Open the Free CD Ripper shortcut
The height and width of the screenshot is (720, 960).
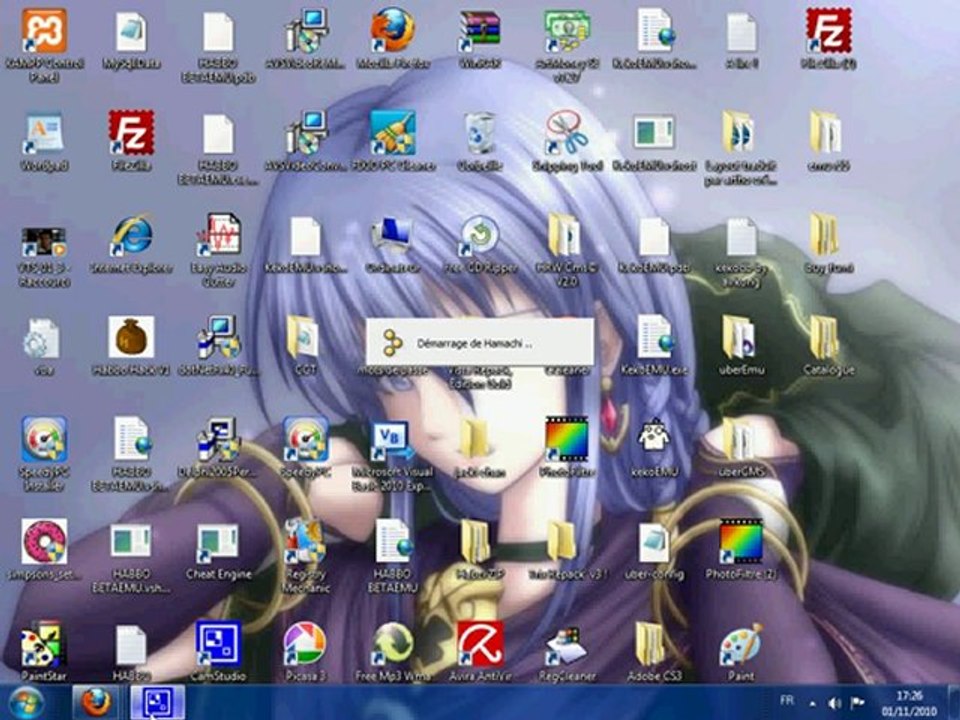[x=480, y=236]
